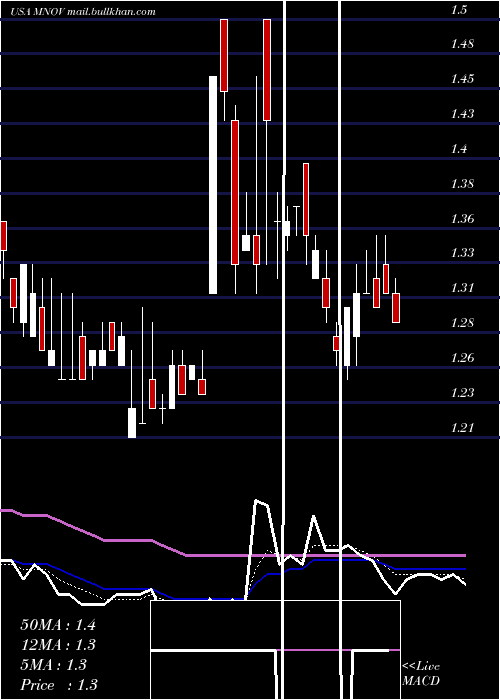Click the '50MA : 1.4' indicator value
The width and height of the screenshot is (500, 700).
(x=58, y=625)
